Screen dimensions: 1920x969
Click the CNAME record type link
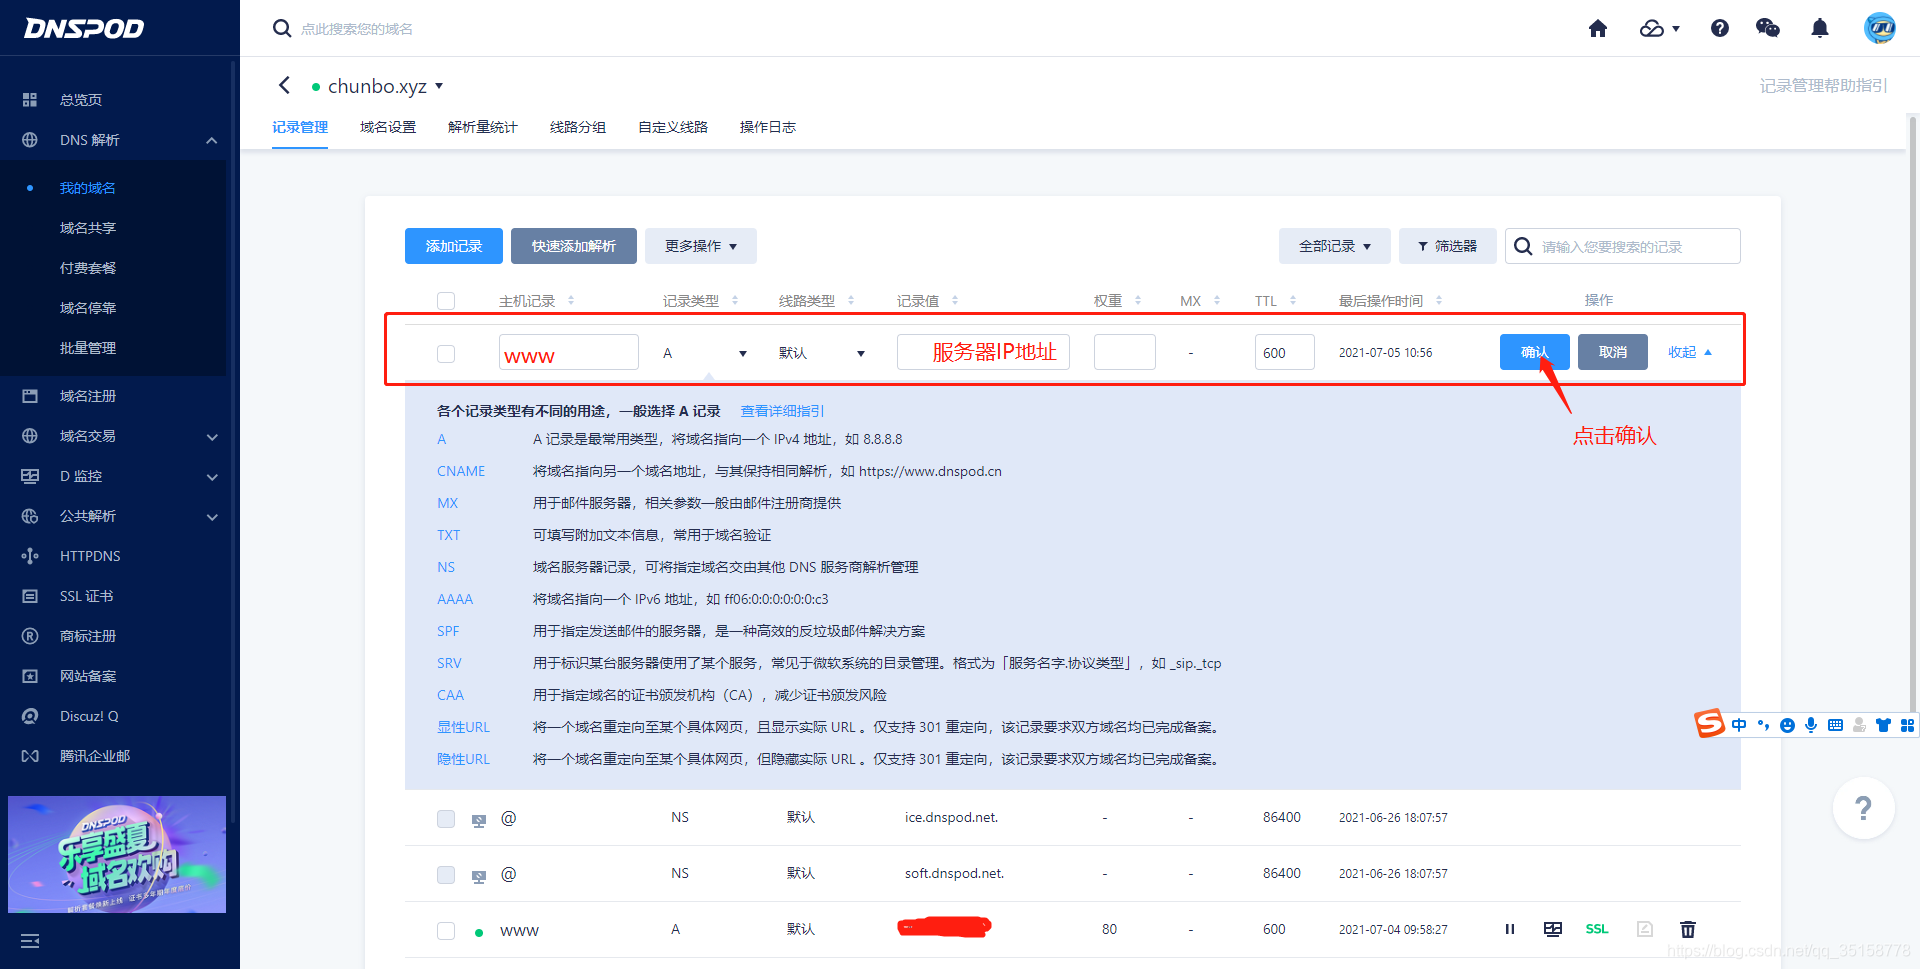pyautogui.click(x=461, y=471)
